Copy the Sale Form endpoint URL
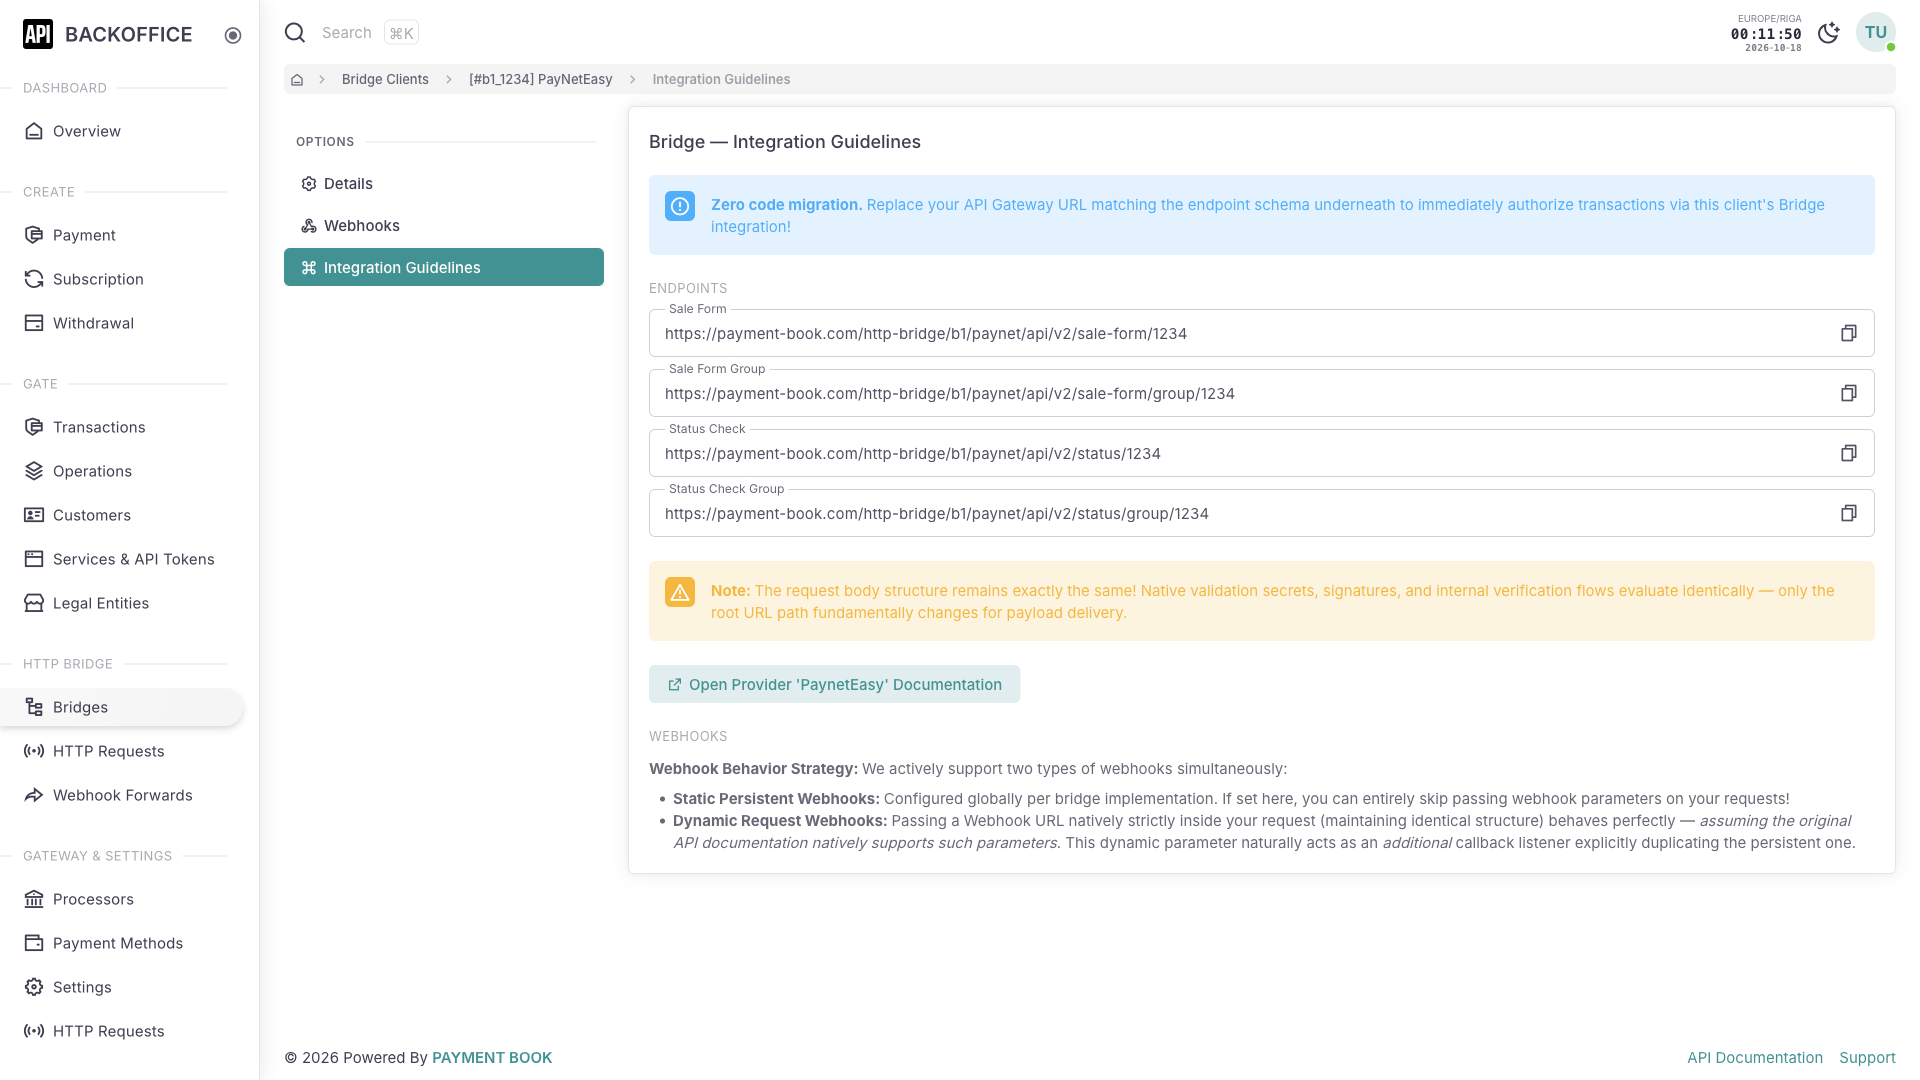This screenshot has width=1920, height=1080. click(x=1848, y=333)
